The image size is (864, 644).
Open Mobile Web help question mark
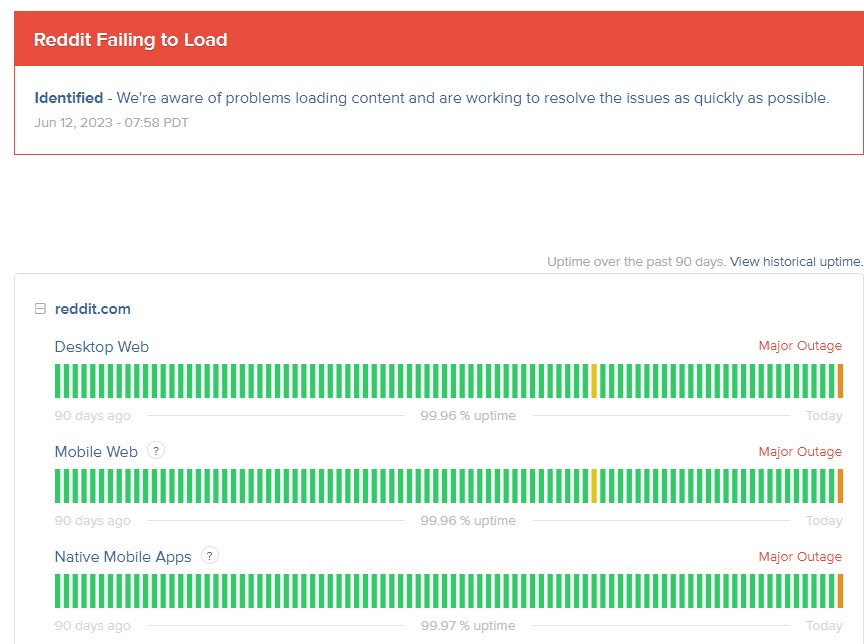pos(156,451)
